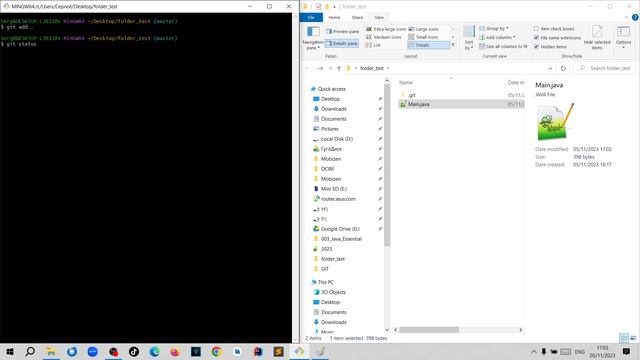The height and width of the screenshot is (360, 640).
Task: Open recent locations dropdown arrow
Action: (x=330, y=68)
